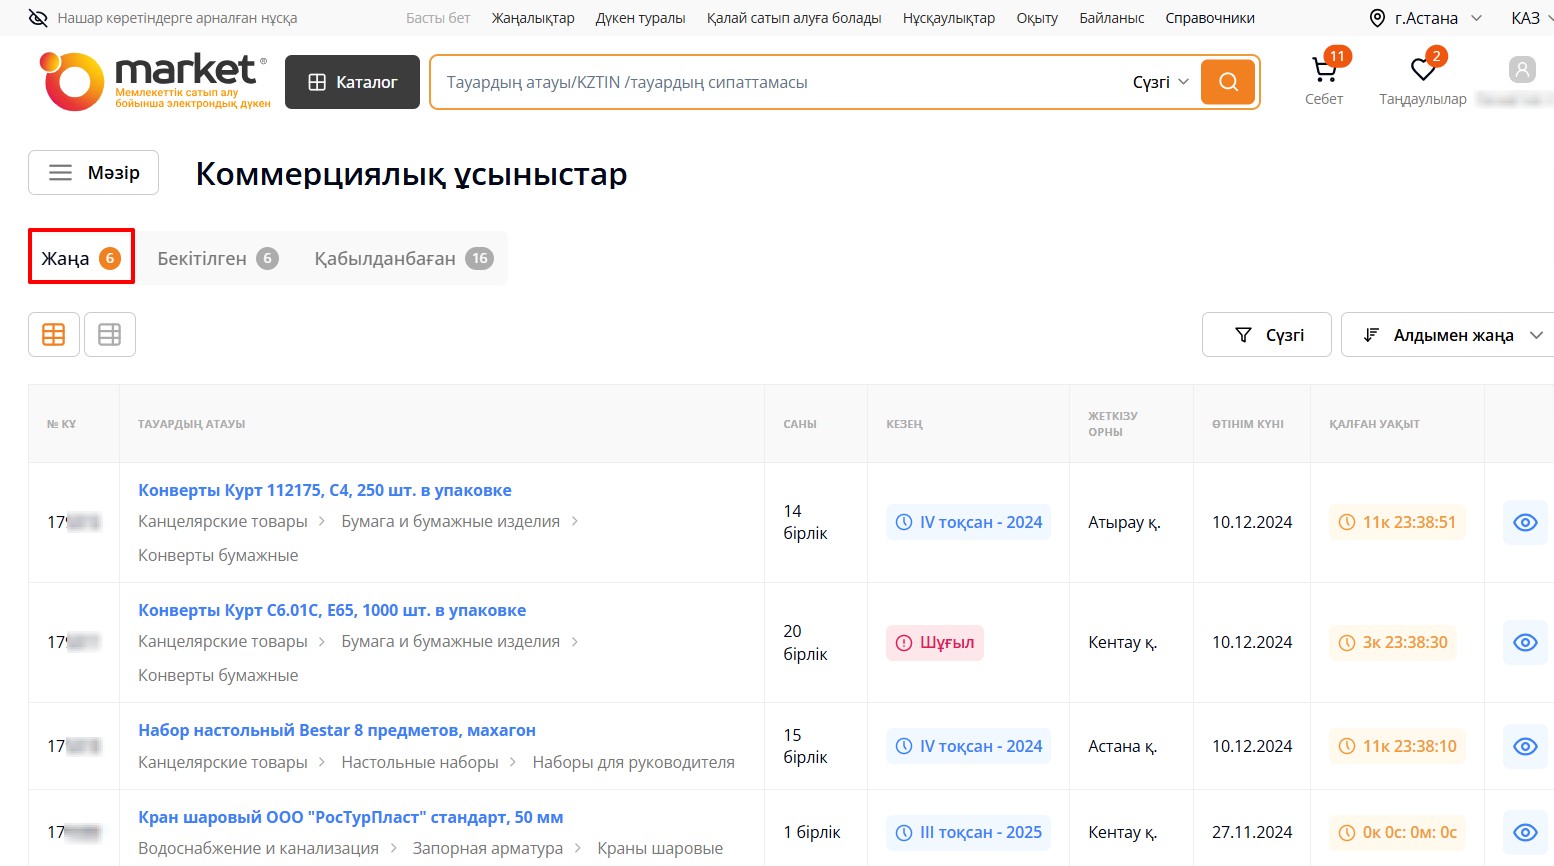Click the product search input field
This screenshot has height=866, width=1554.
pyautogui.click(x=770, y=82)
